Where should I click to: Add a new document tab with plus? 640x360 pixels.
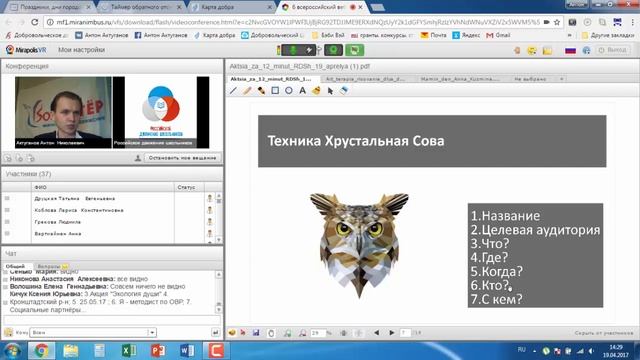pyautogui.click(x=562, y=79)
